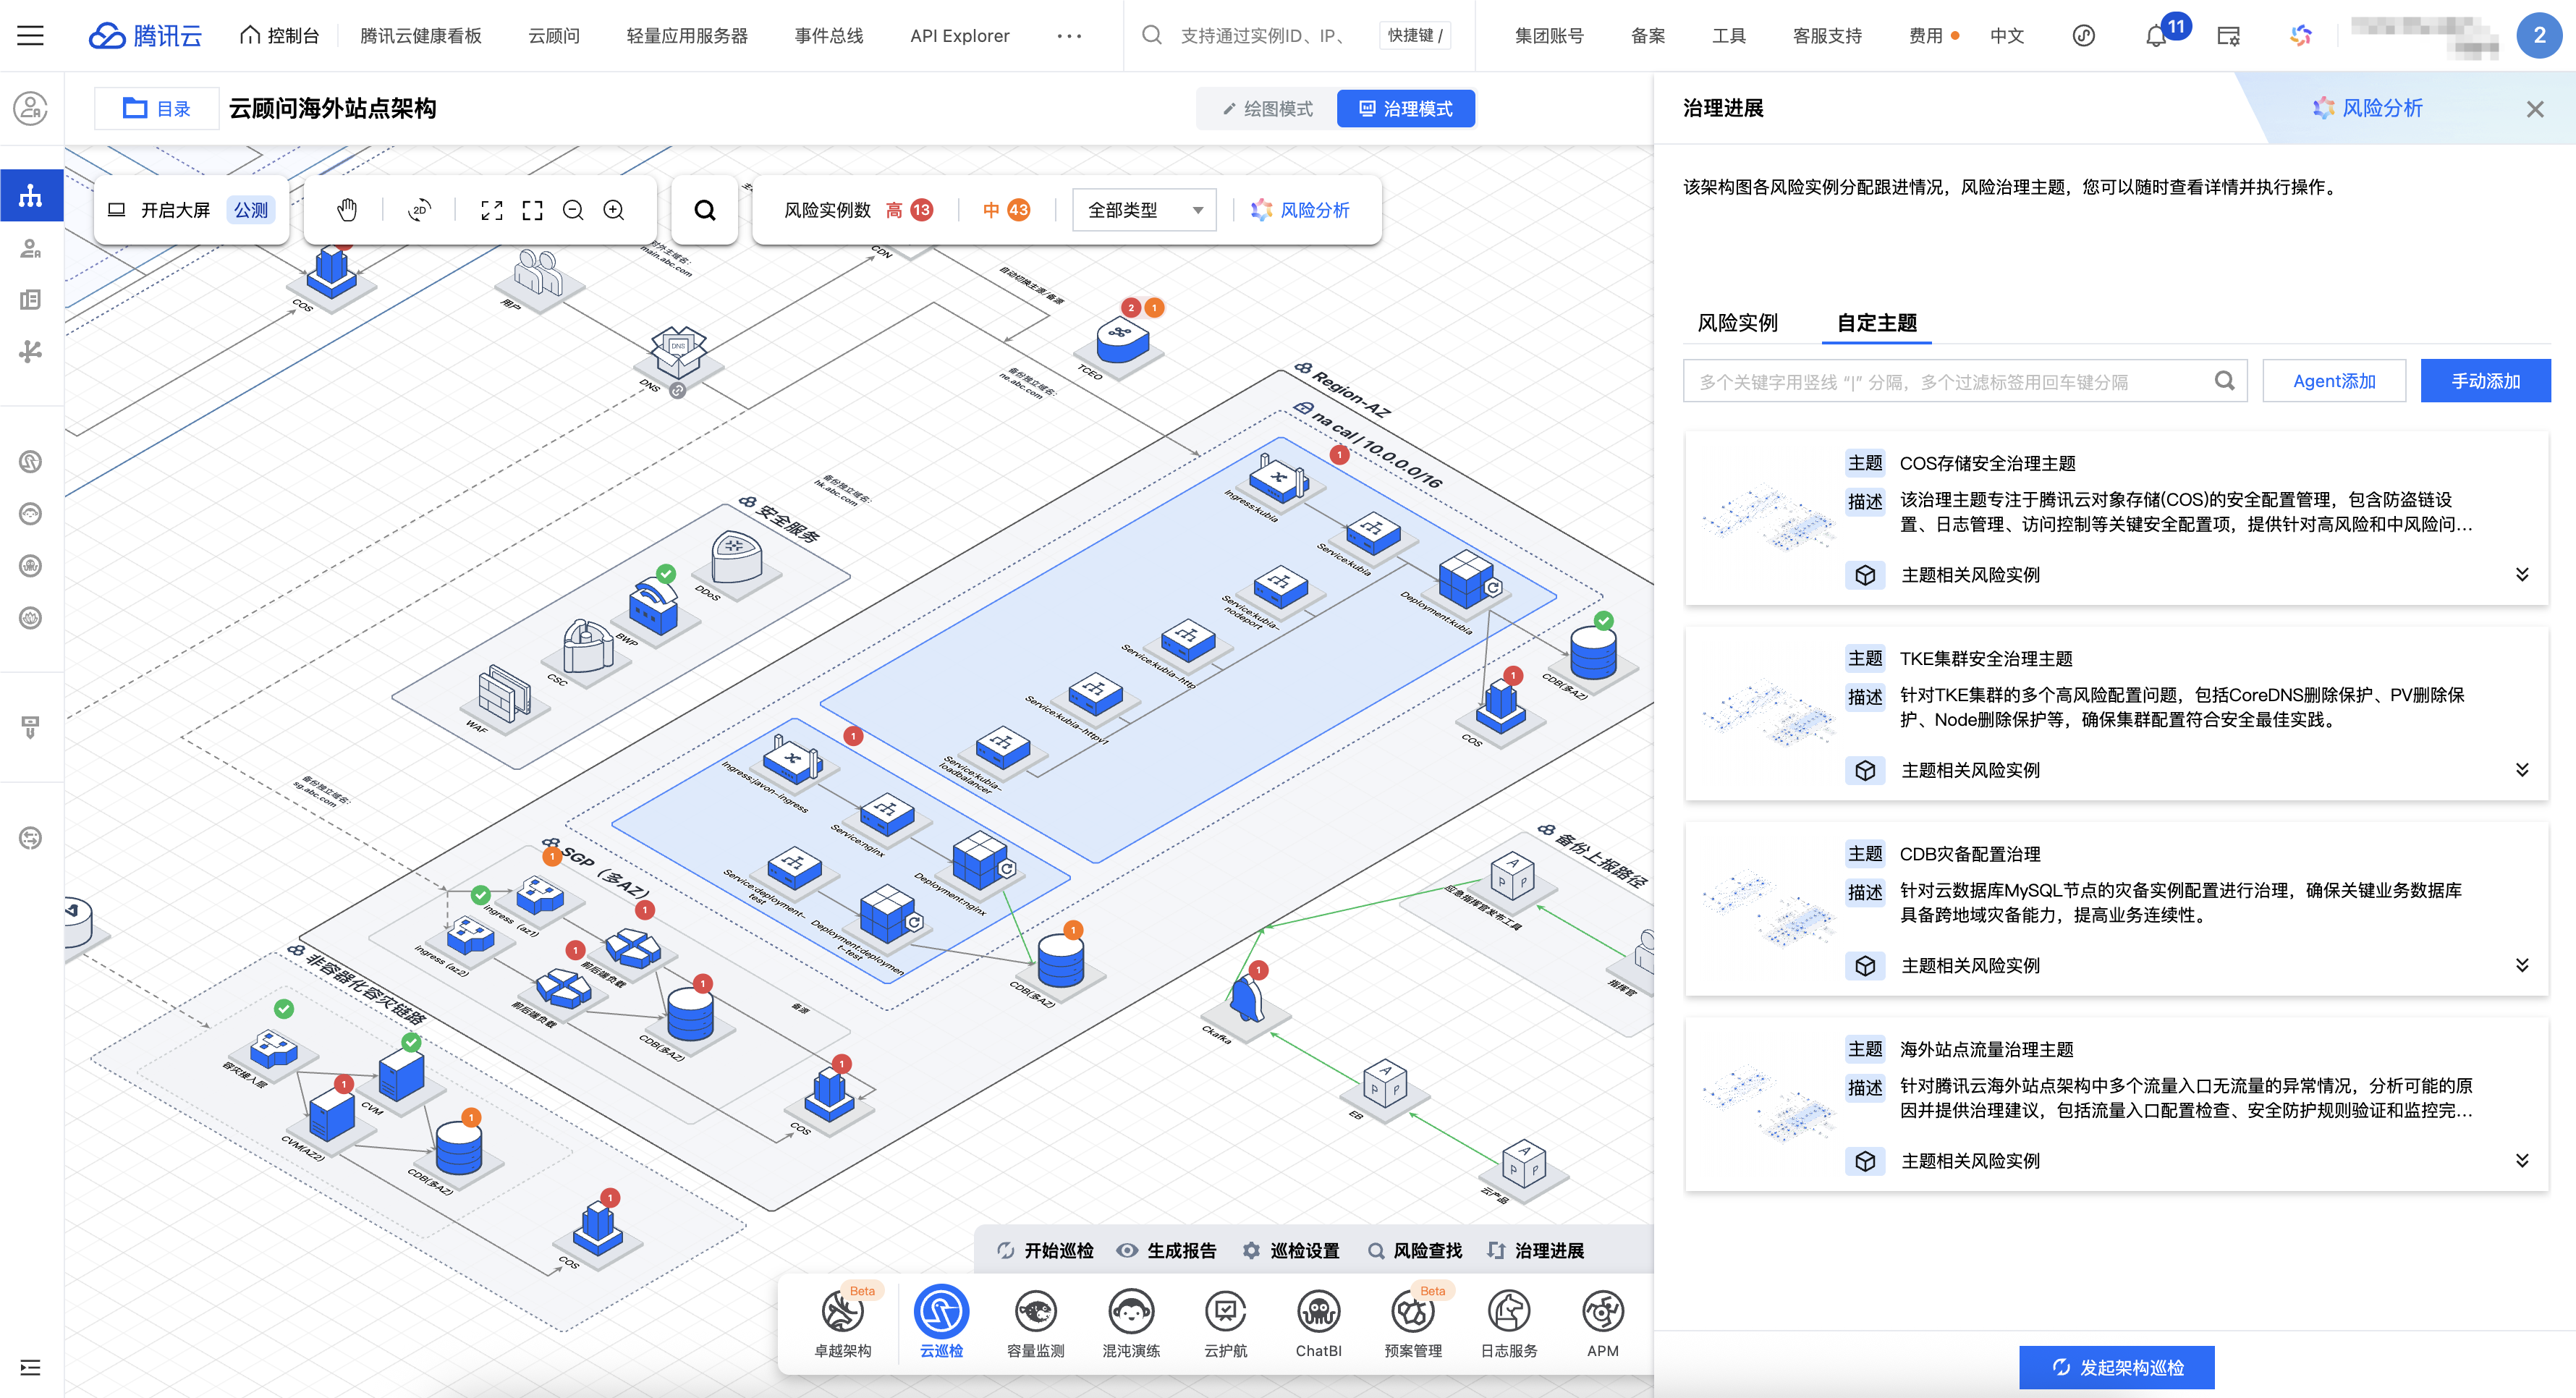This screenshot has height=1398, width=2576.
Task: Open 云顾问 in top navigation
Action: point(553,36)
